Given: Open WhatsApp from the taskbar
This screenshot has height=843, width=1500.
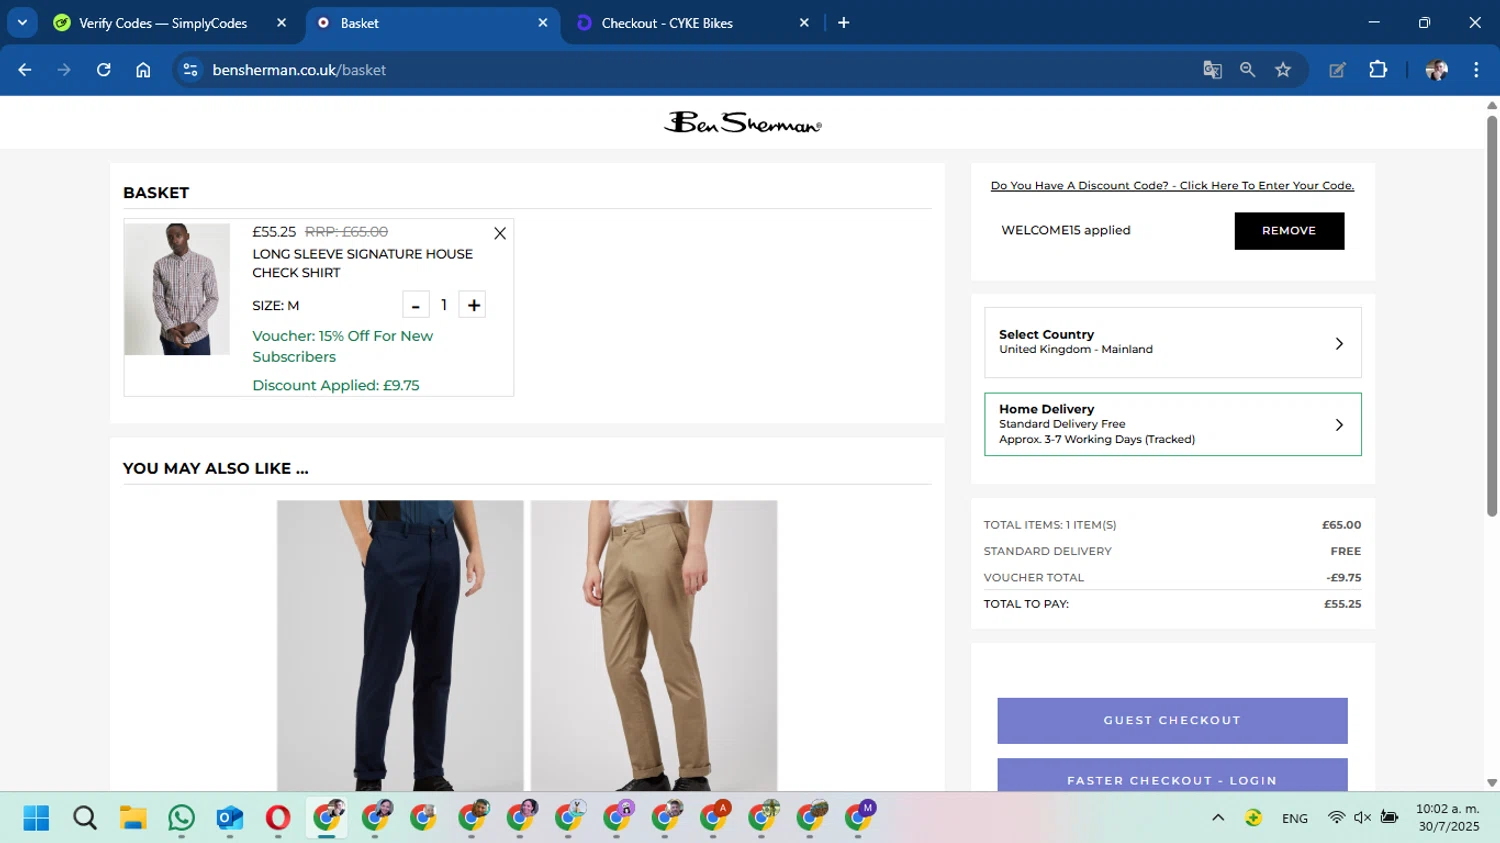Looking at the screenshot, I should click(x=181, y=818).
